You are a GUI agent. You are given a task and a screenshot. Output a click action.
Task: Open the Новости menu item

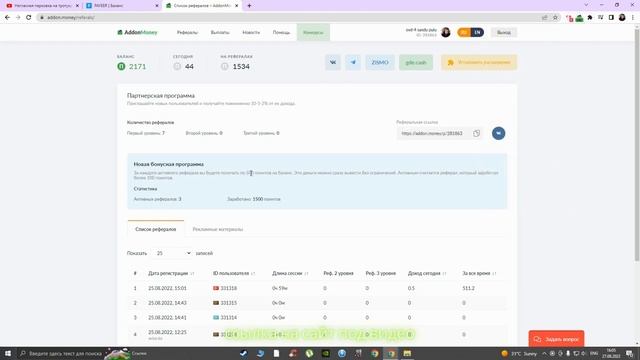(x=251, y=32)
